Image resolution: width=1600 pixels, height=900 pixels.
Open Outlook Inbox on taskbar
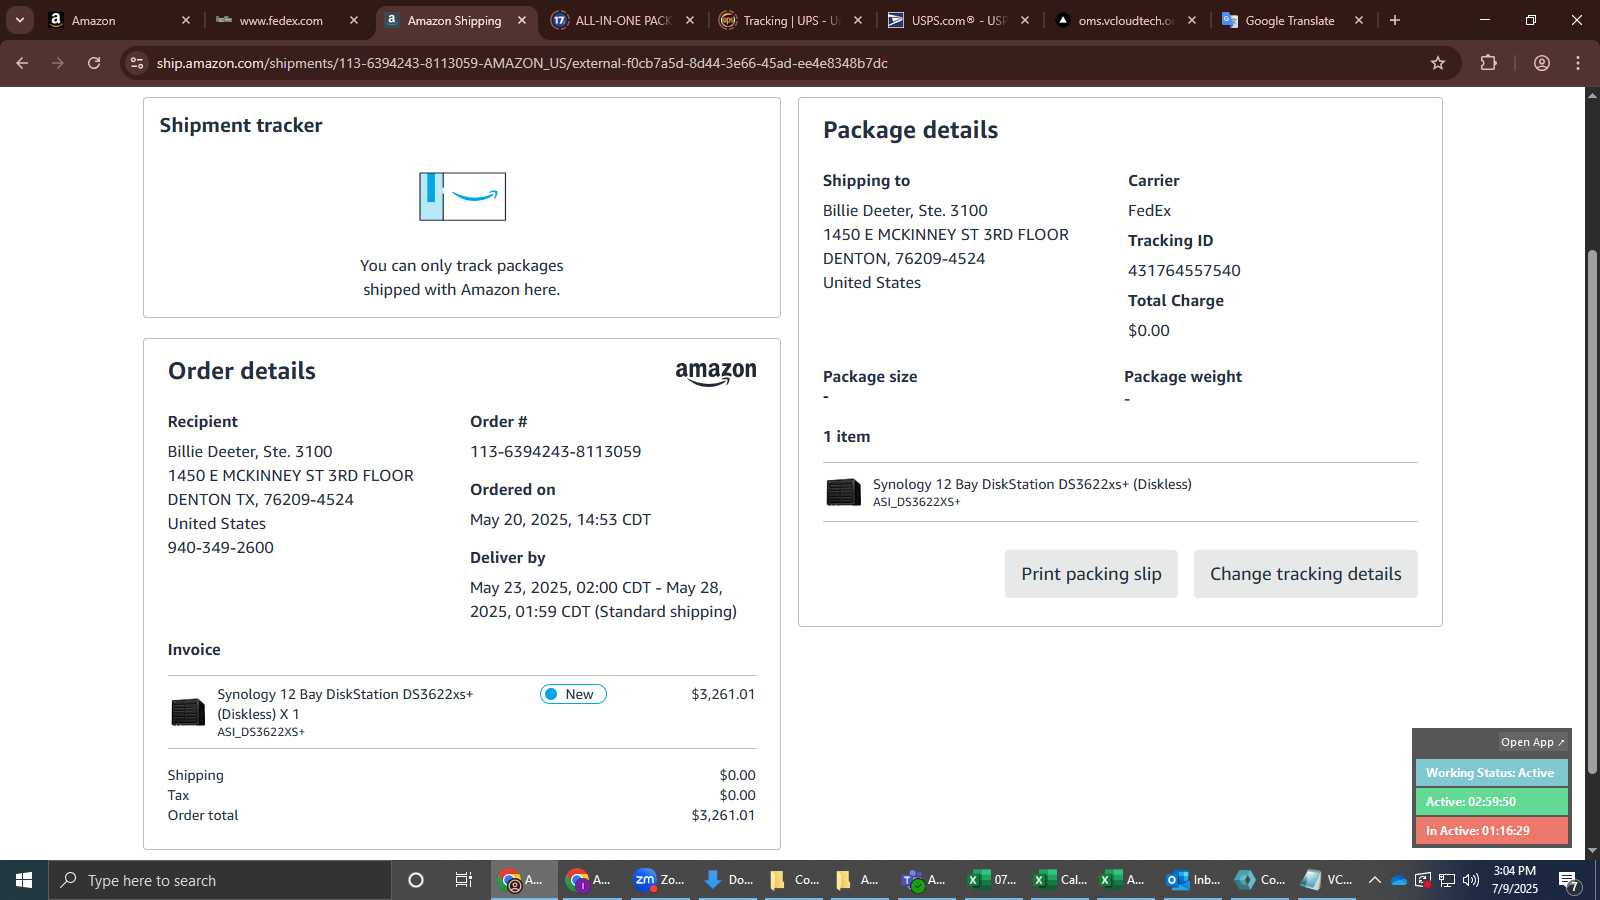coord(1193,880)
